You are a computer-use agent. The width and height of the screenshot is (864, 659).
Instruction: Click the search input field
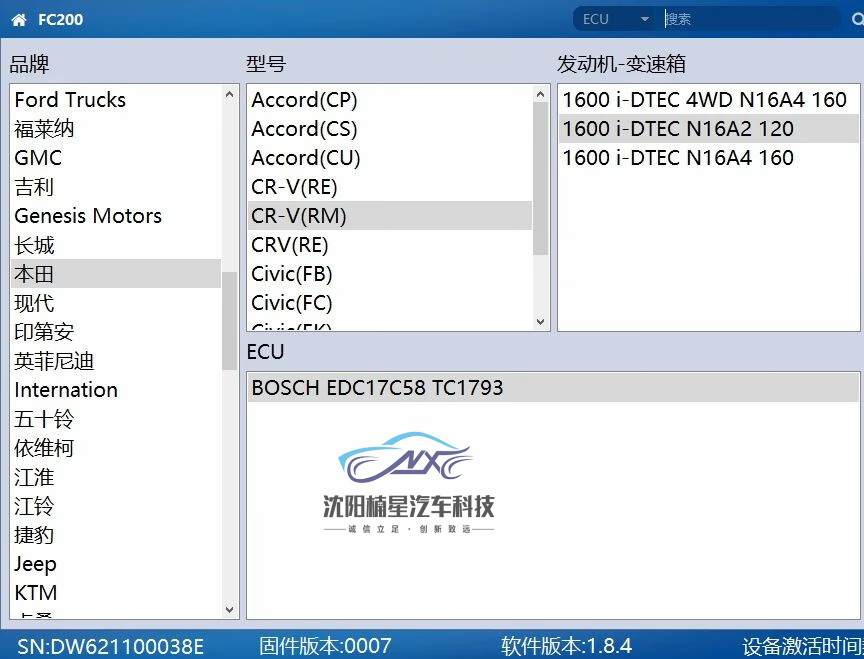750,19
